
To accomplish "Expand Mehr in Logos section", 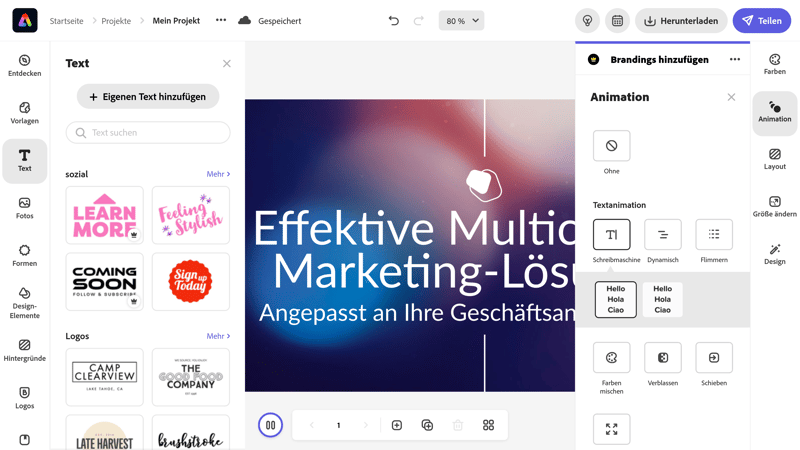I will (218, 336).
